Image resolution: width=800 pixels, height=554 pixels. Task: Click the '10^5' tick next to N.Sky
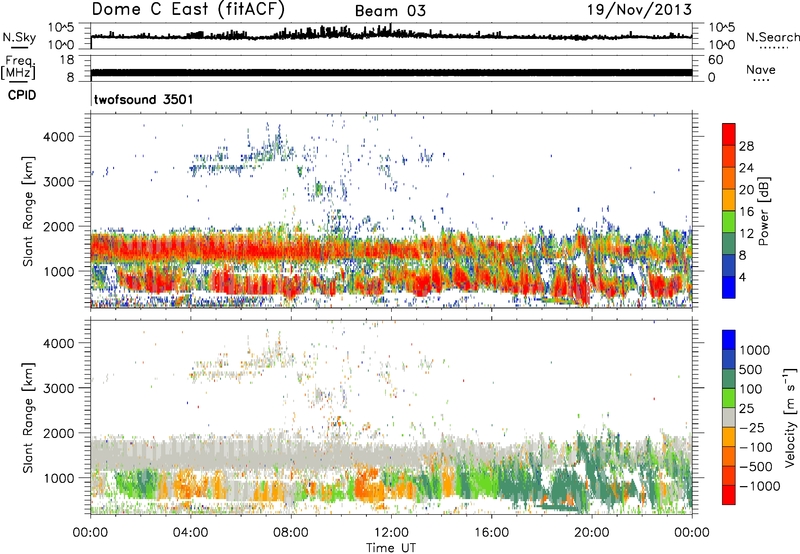click(61, 28)
